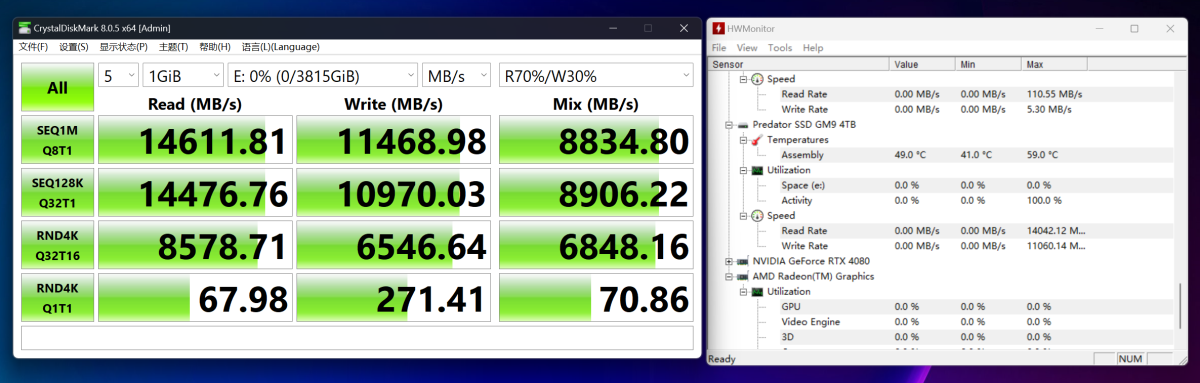Screen dimensions: 1200x383
Task: Open the 1GiB test size dropdown
Action: point(184,76)
